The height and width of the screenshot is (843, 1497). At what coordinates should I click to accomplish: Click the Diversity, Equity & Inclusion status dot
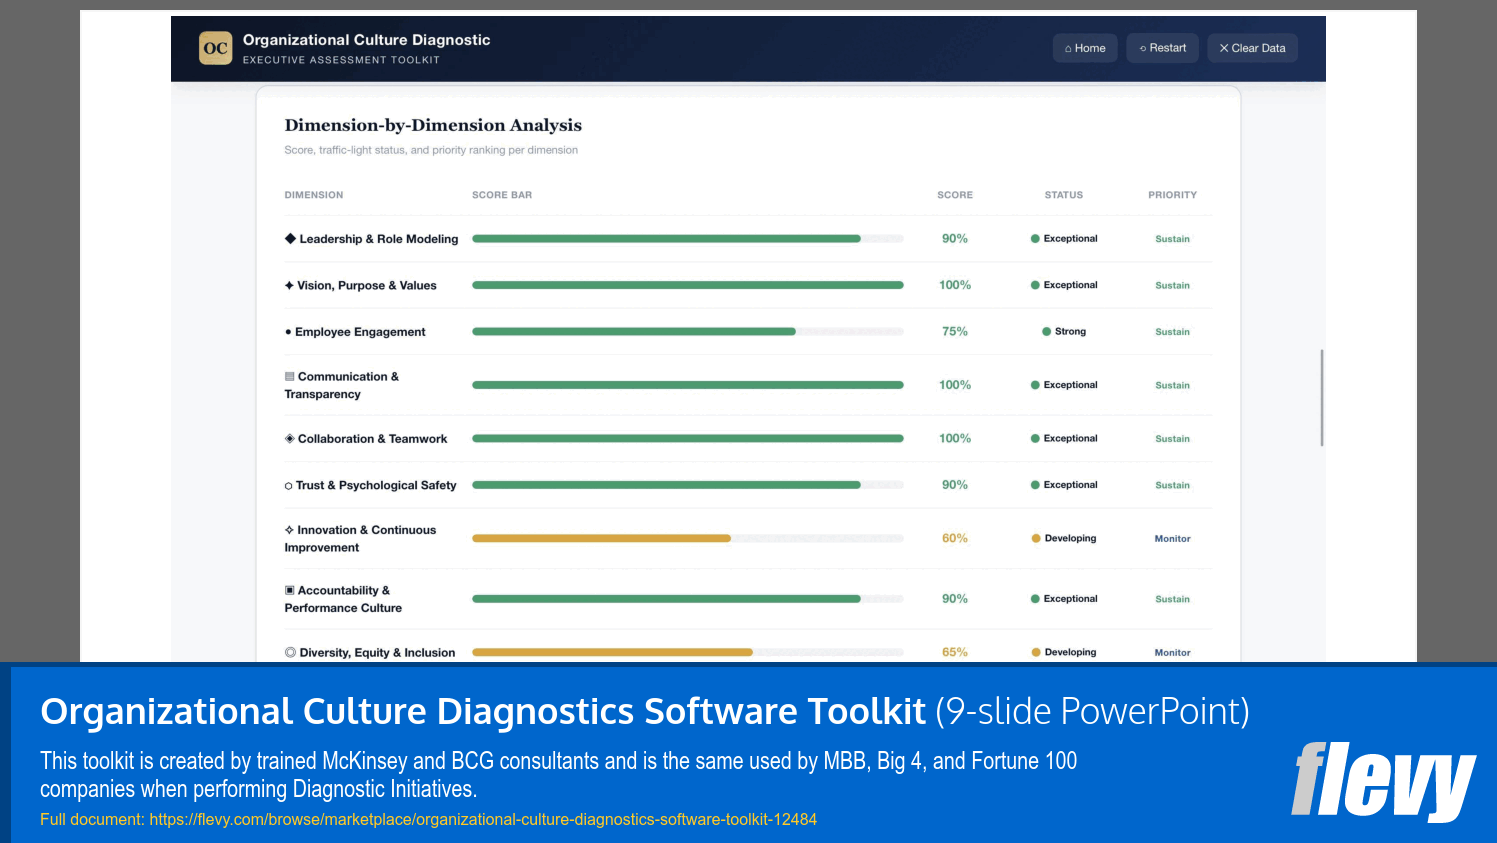(1036, 652)
